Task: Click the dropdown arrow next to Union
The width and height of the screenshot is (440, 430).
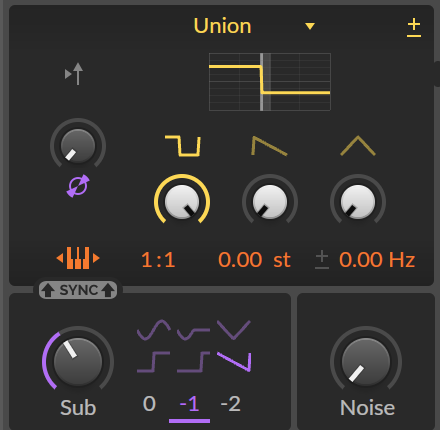Action: tap(310, 26)
